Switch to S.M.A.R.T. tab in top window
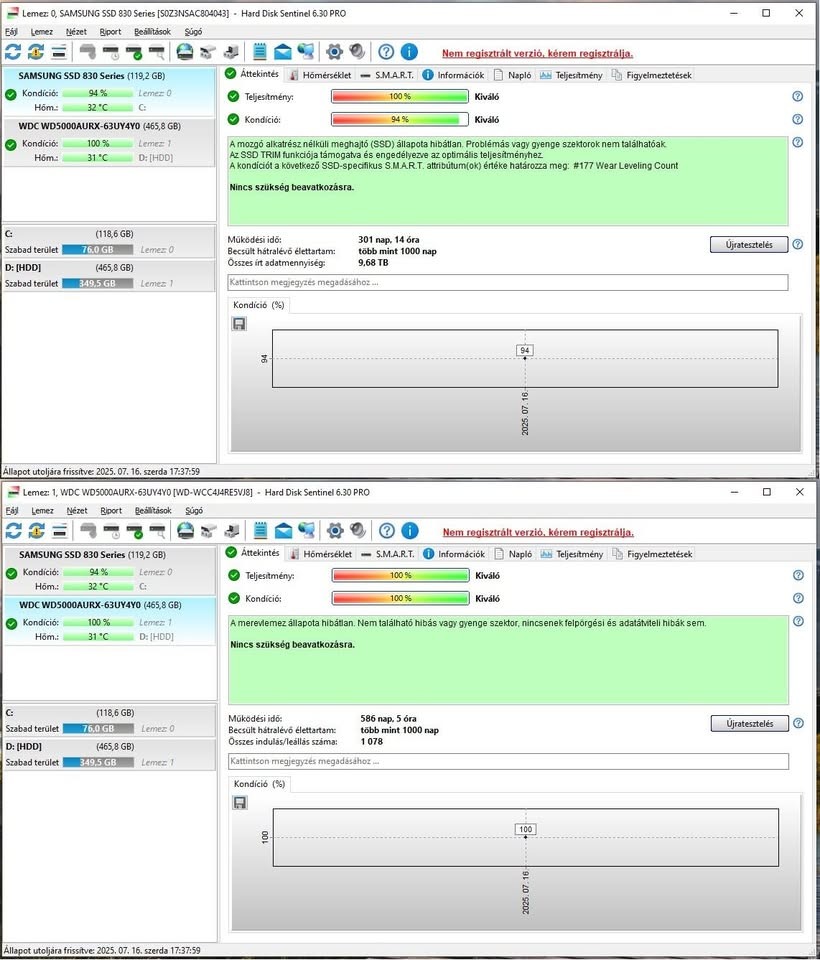This screenshot has width=820, height=960. point(388,75)
